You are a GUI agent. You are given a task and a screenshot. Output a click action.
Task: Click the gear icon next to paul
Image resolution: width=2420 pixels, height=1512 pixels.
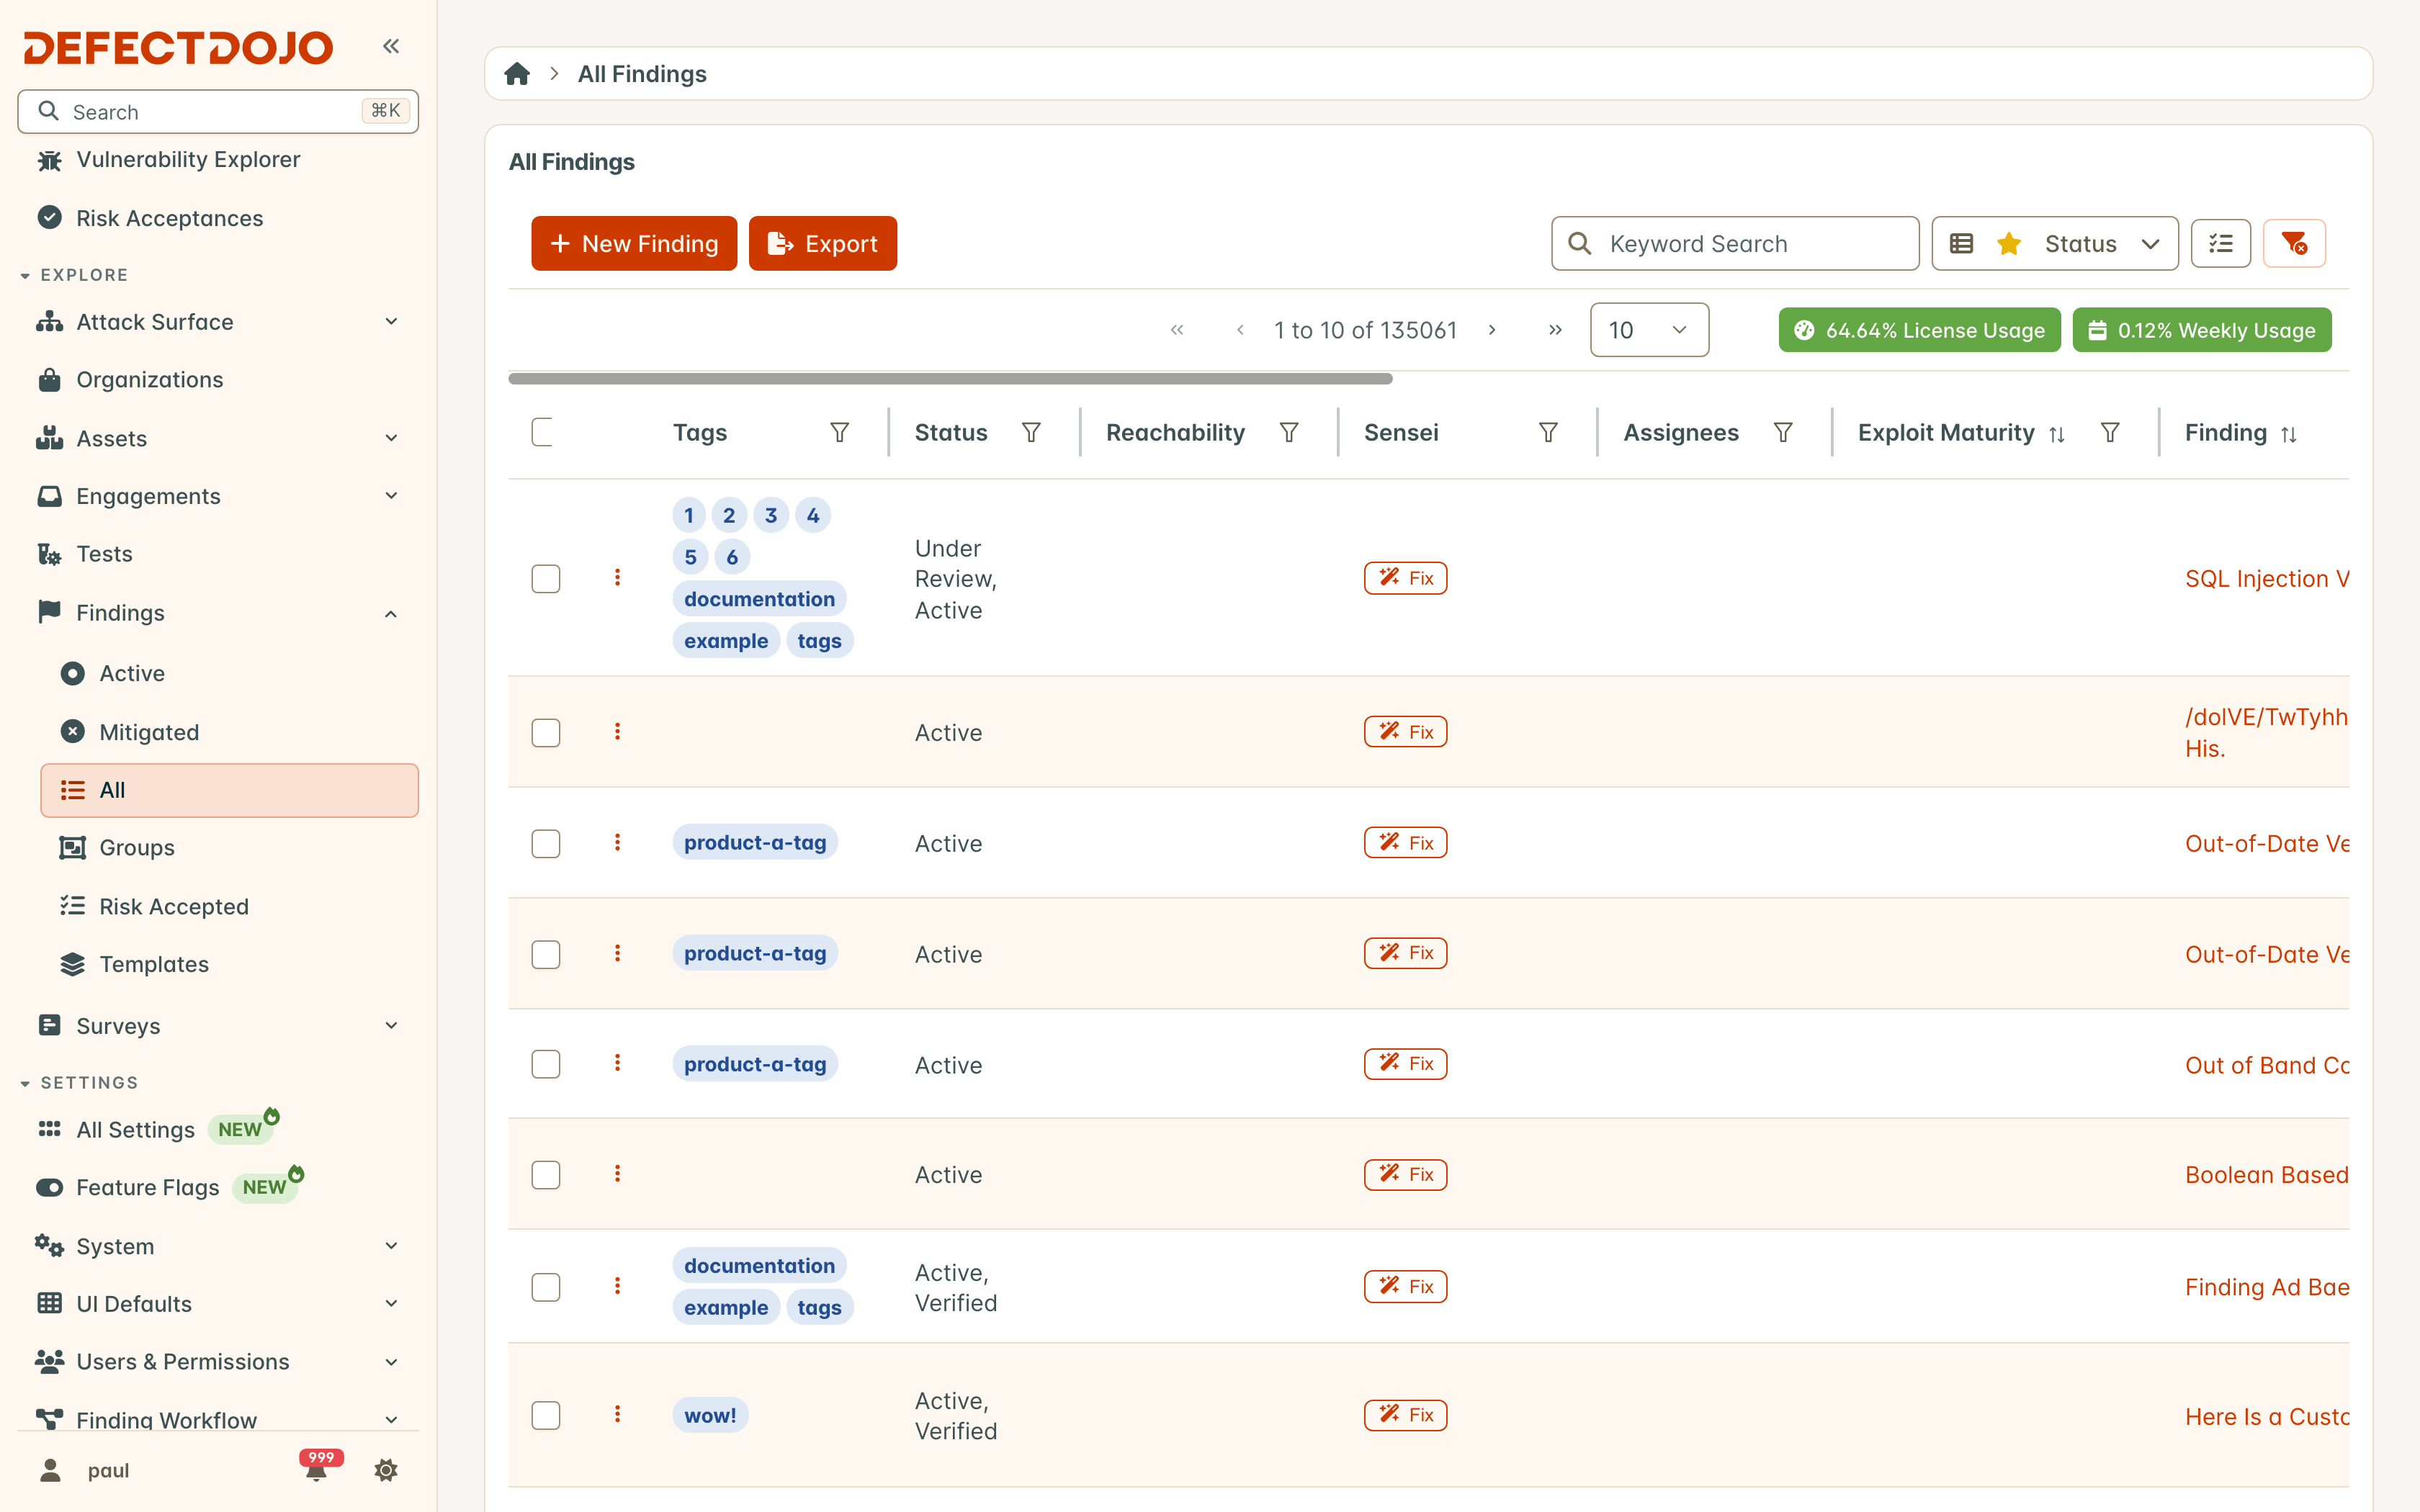386,1470
